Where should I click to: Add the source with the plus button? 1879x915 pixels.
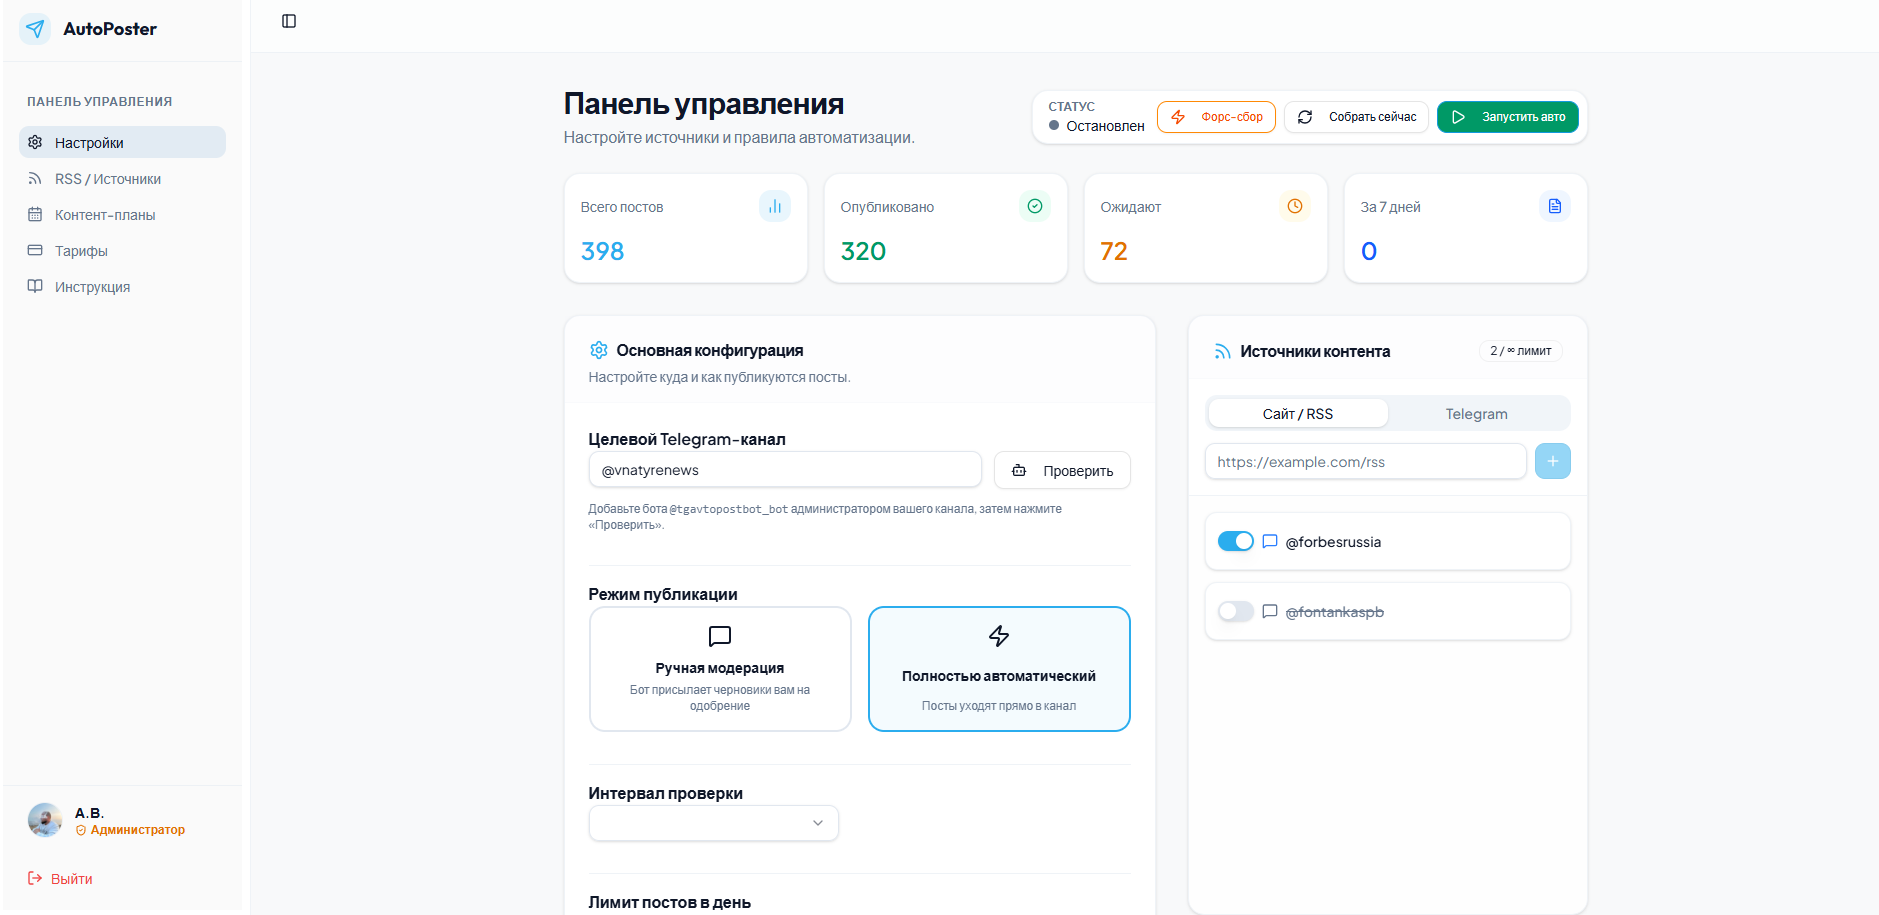(x=1553, y=461)
